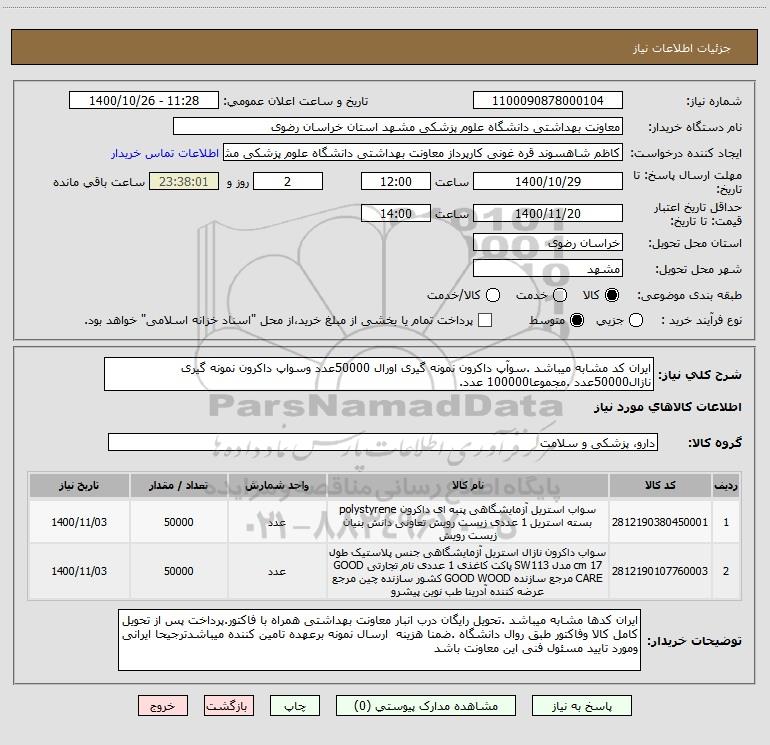Viewport: 770px width, 745px height.
Task: Click the واحد شمارش column header
Action: [x=277, y=485]
